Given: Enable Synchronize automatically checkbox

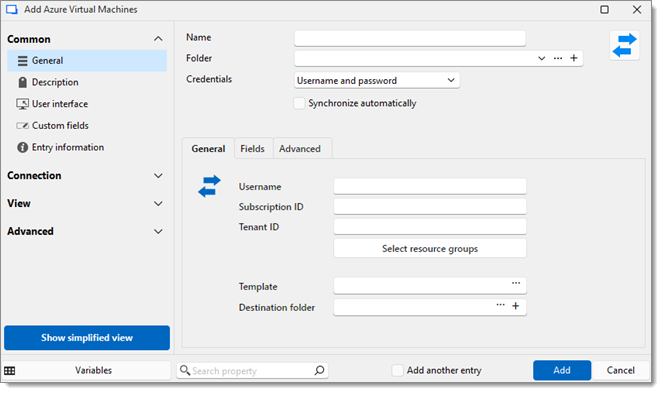Looking at the screenshot, I should click(x=299, y=103).
